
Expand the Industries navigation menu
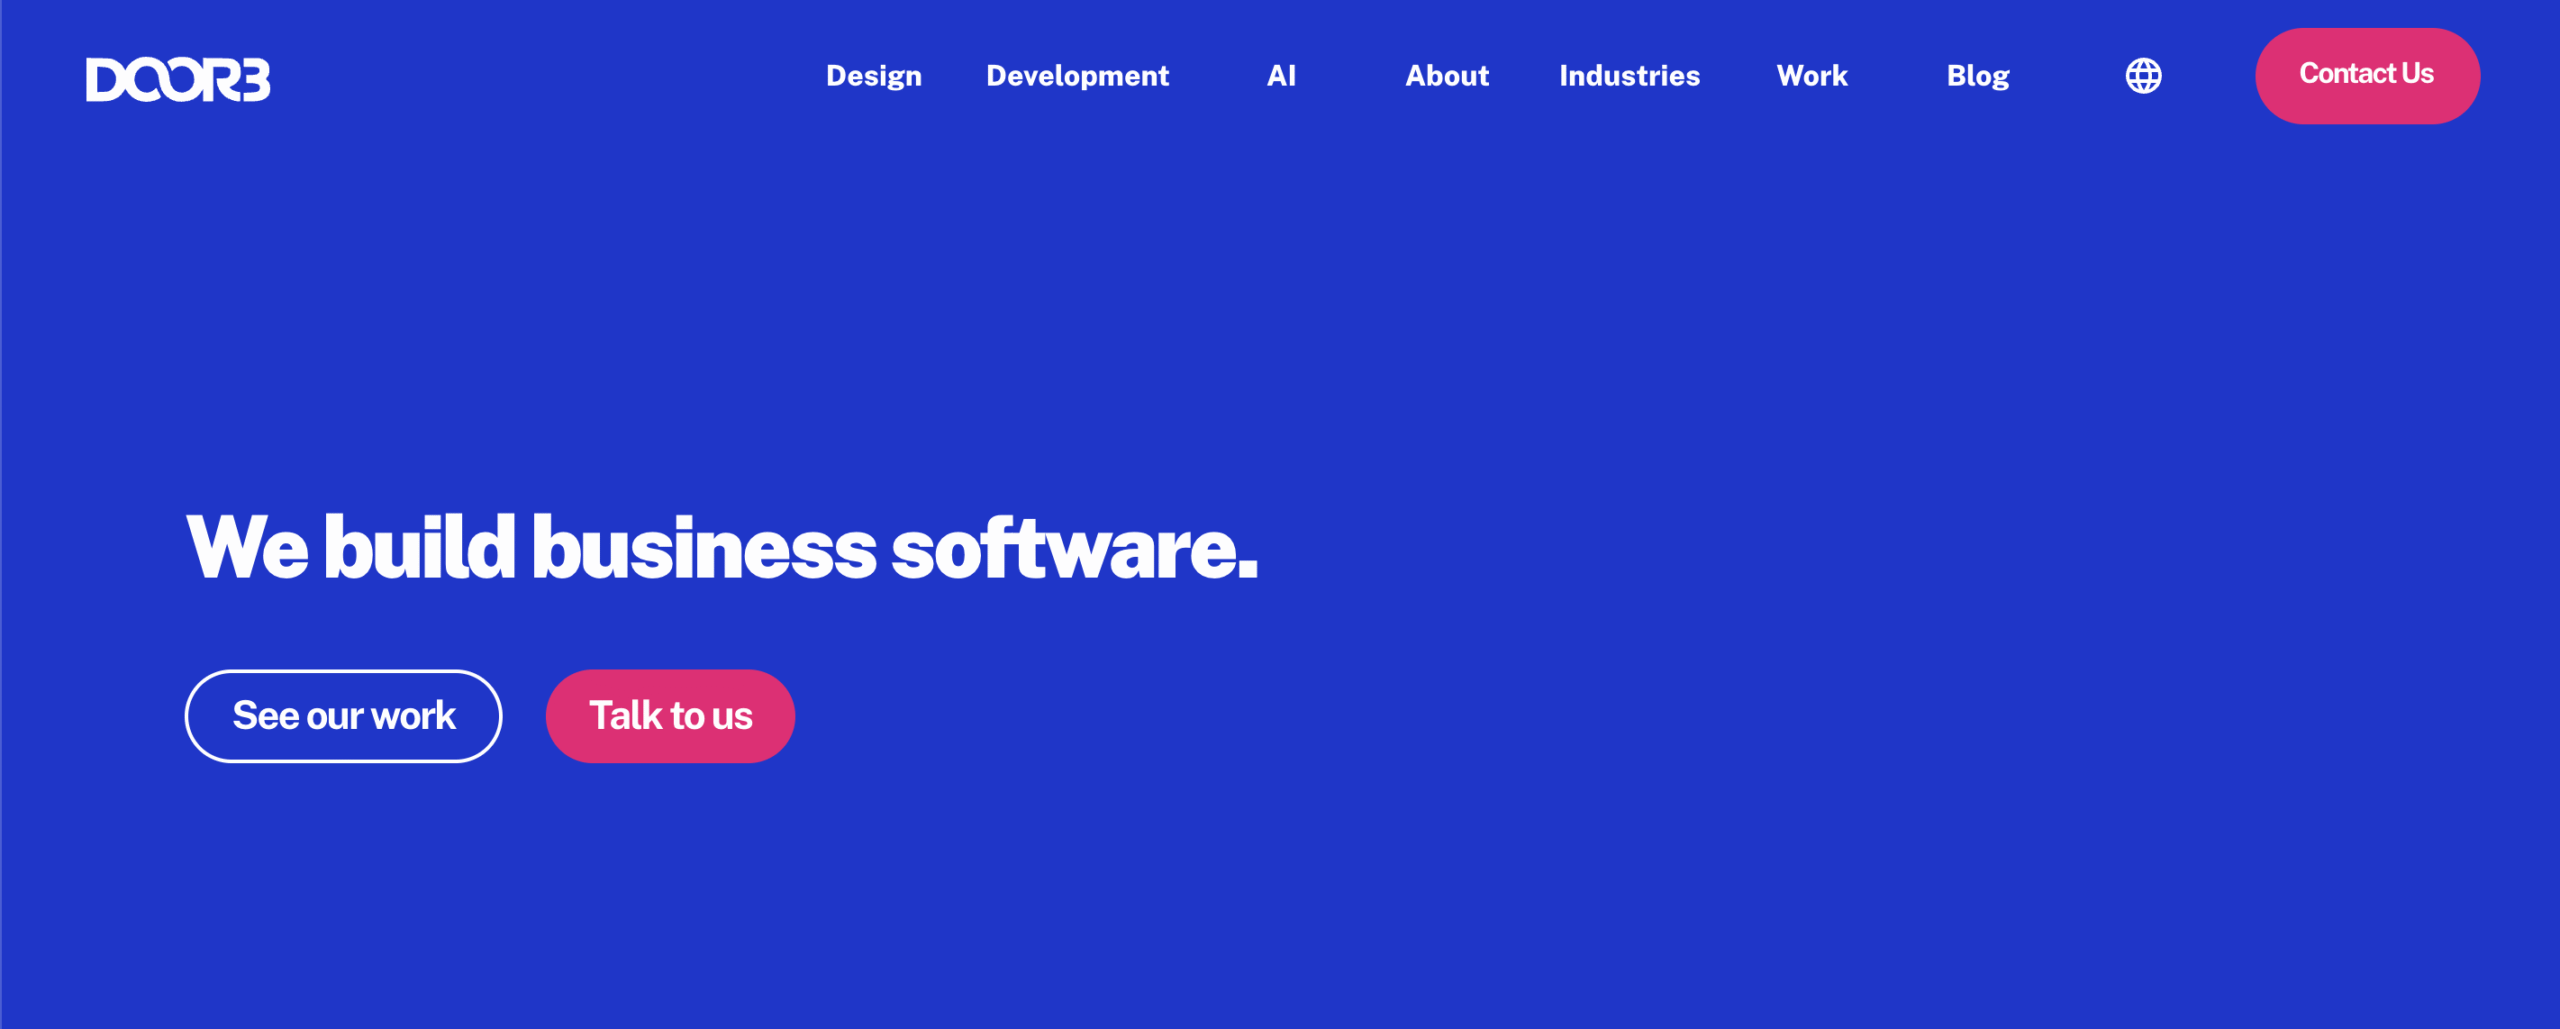[x=1629, y=76]
